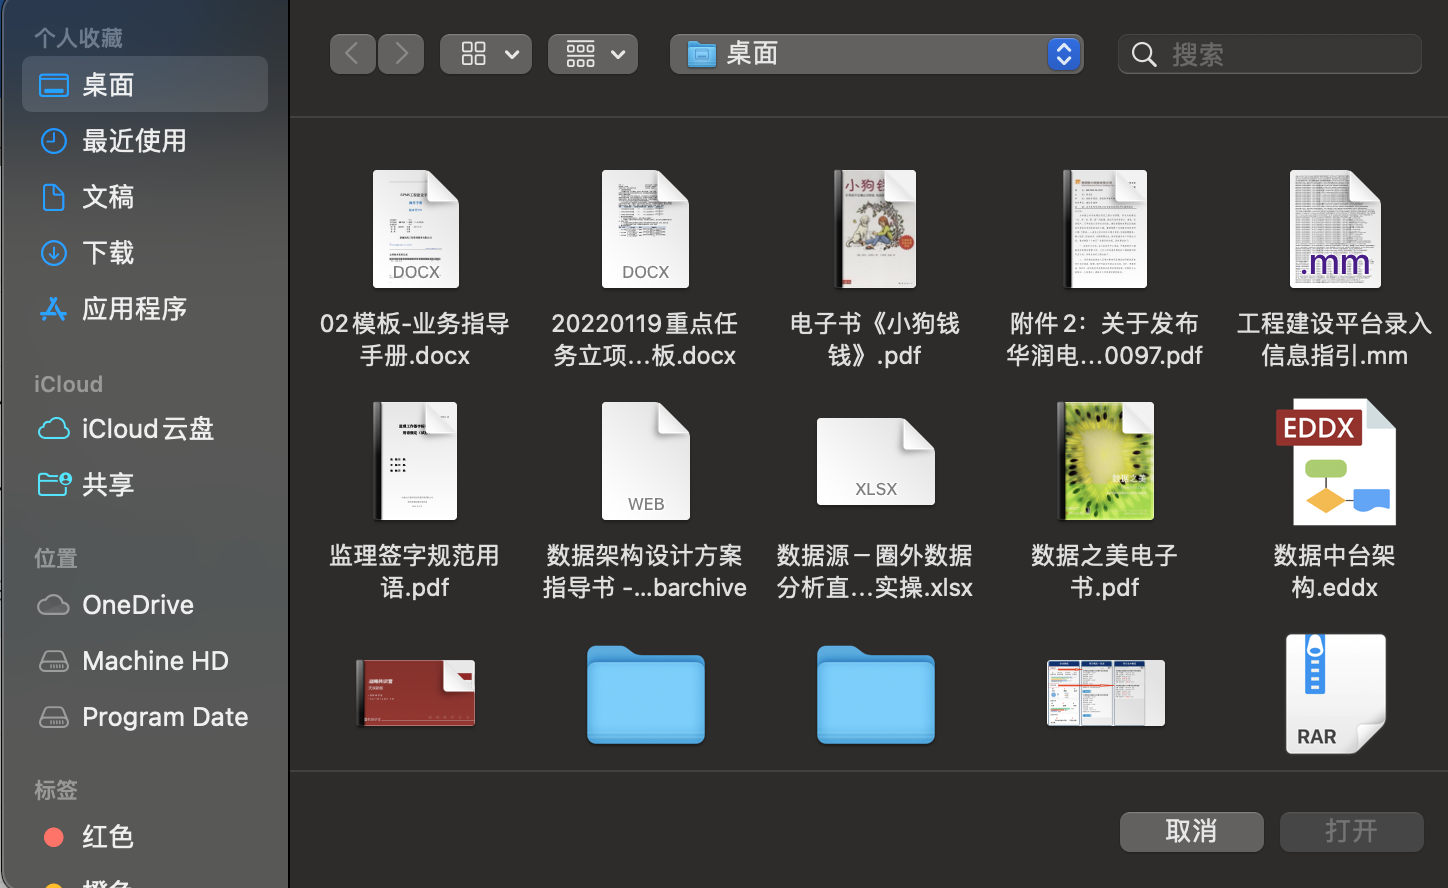Select the 数据中台架构.eddx file icon
1448x888 pixels.
point(1335,462)
